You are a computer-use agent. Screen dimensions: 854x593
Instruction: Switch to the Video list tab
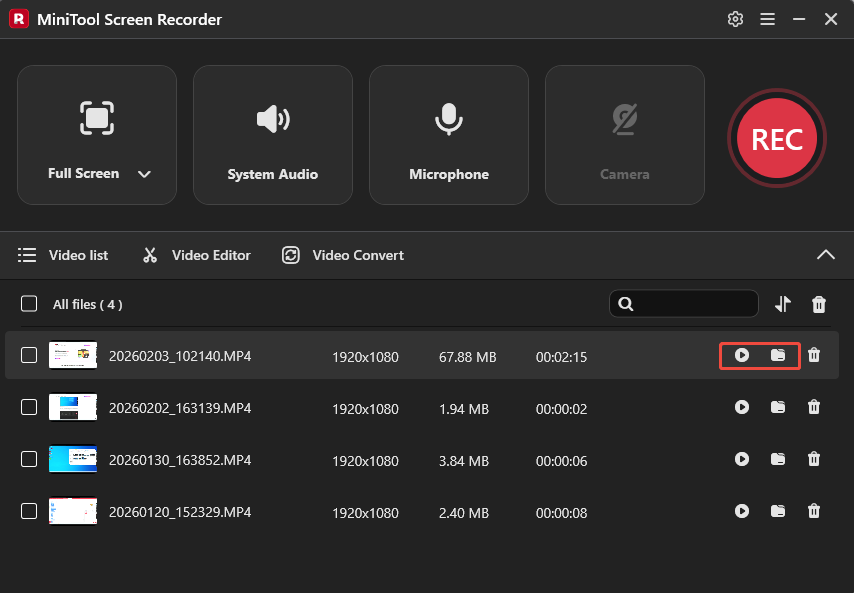tap(63, 255)
